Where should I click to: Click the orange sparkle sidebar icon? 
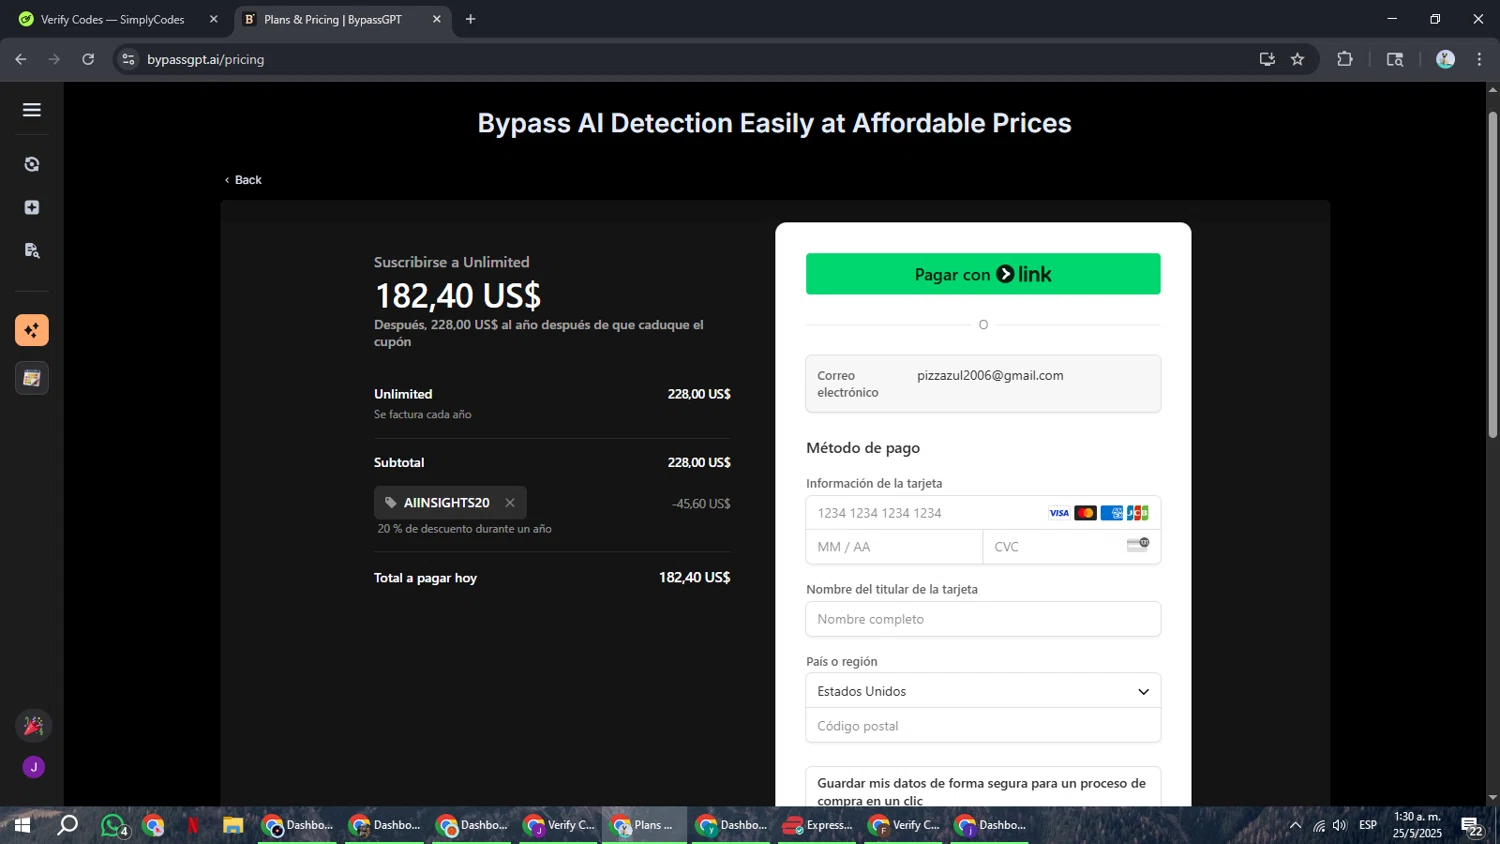32,330
